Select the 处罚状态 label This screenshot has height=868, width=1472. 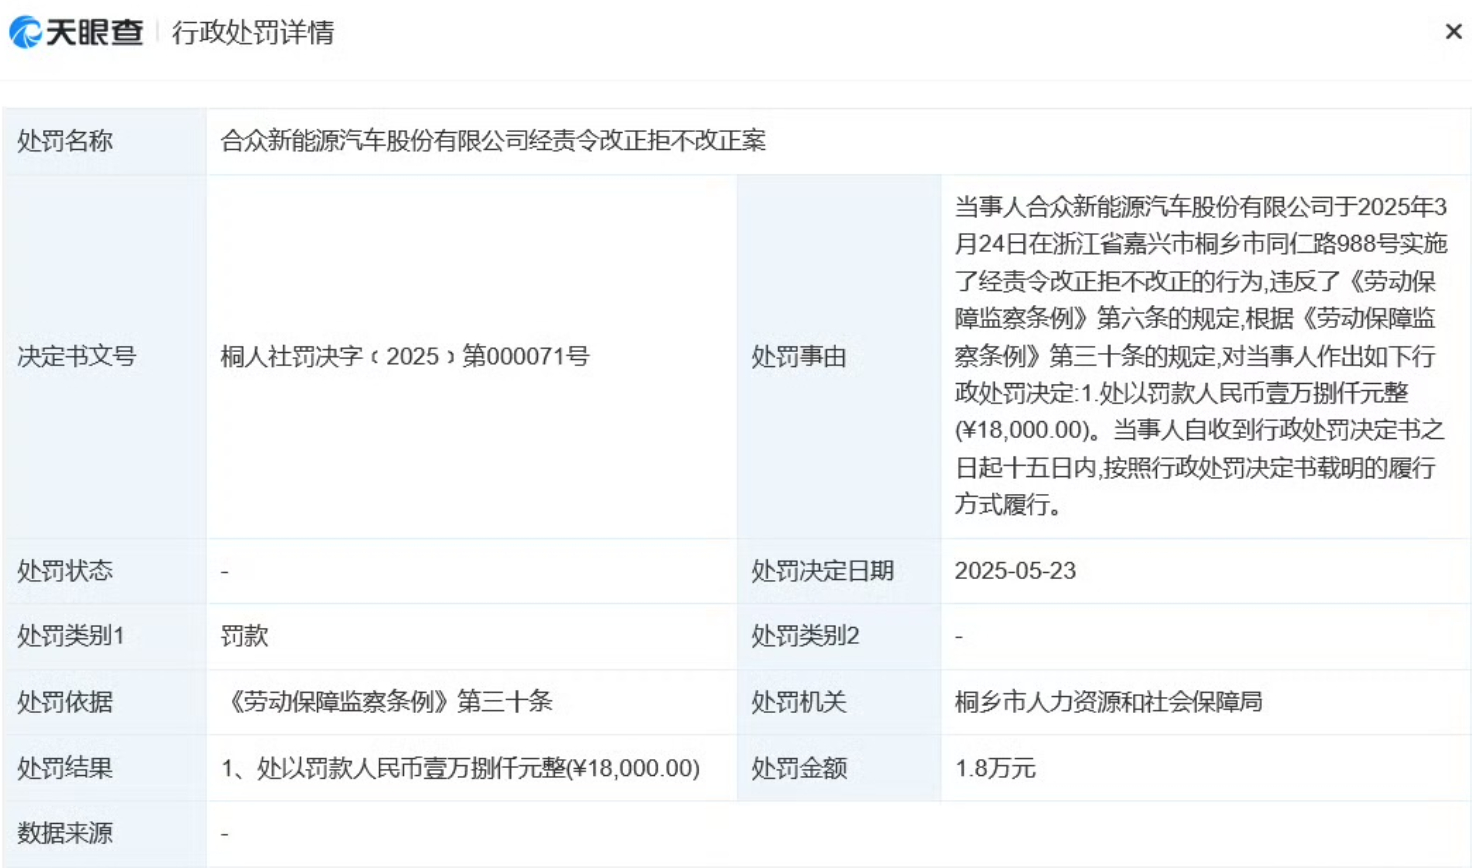[65, 571]
